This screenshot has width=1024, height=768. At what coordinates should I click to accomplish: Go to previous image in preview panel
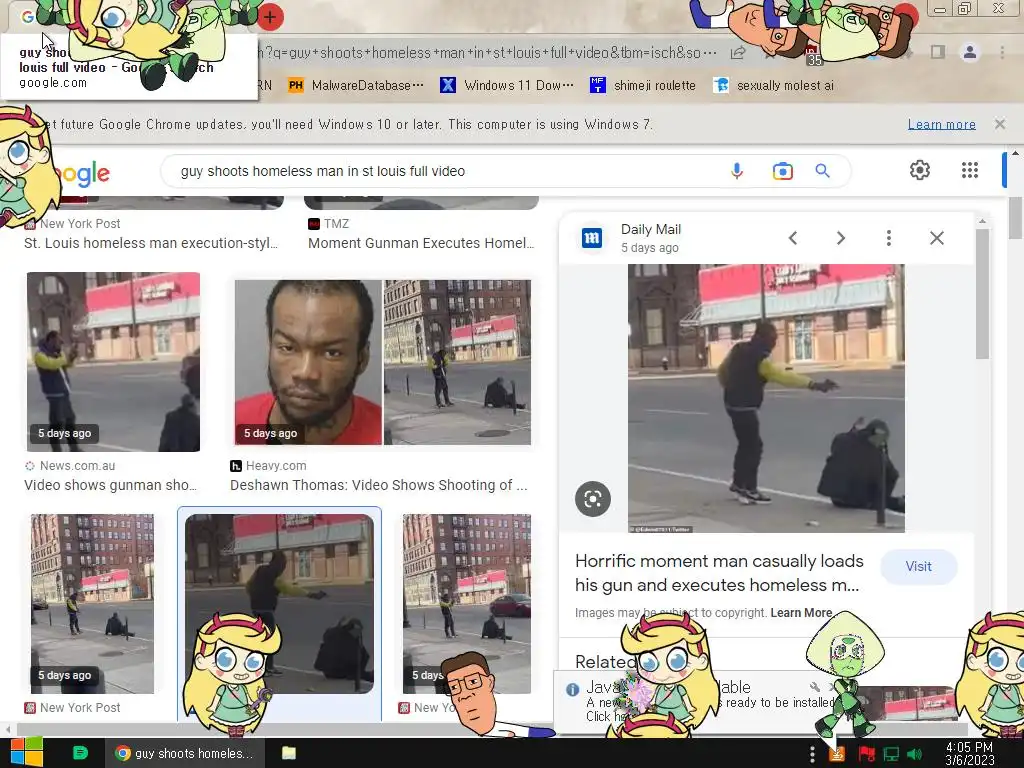[793, 238]
